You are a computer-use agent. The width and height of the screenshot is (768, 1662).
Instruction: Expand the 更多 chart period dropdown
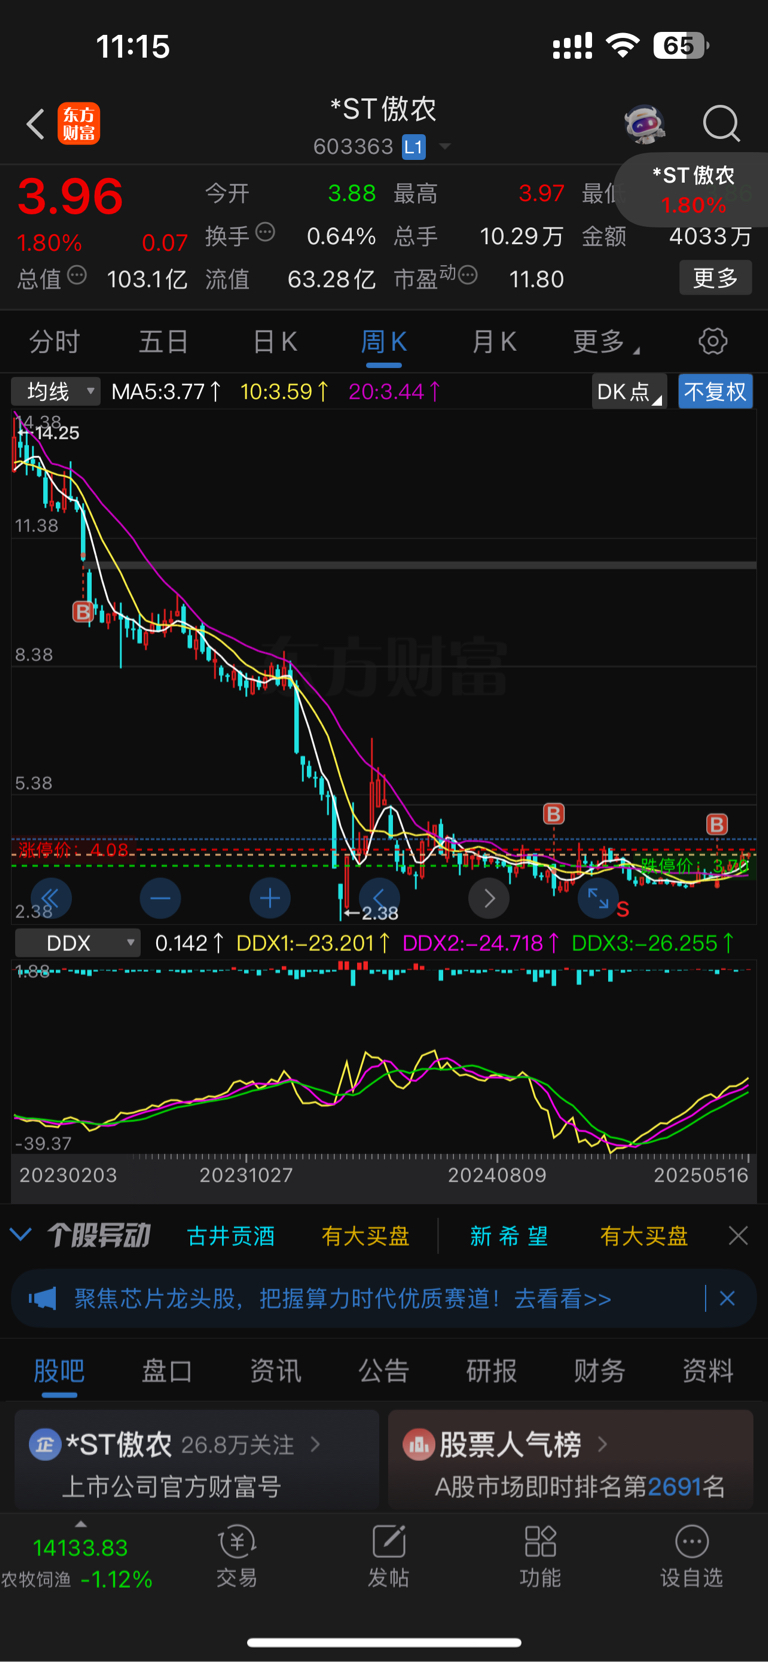(606, 342)
